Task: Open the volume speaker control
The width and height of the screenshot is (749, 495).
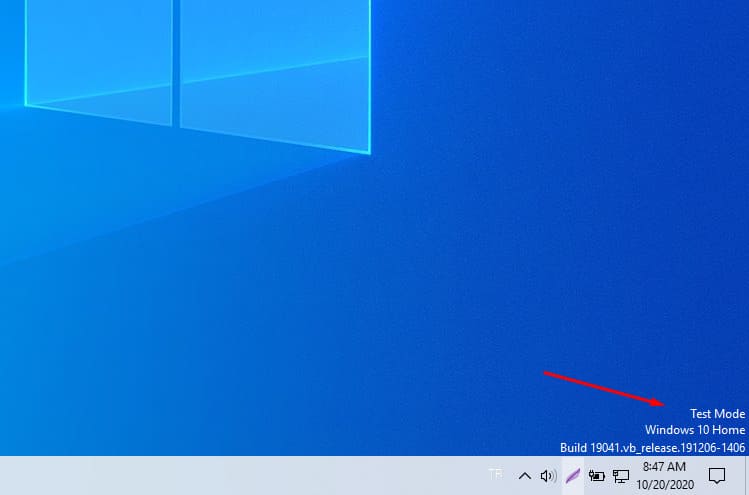Action: click(547, 476)
